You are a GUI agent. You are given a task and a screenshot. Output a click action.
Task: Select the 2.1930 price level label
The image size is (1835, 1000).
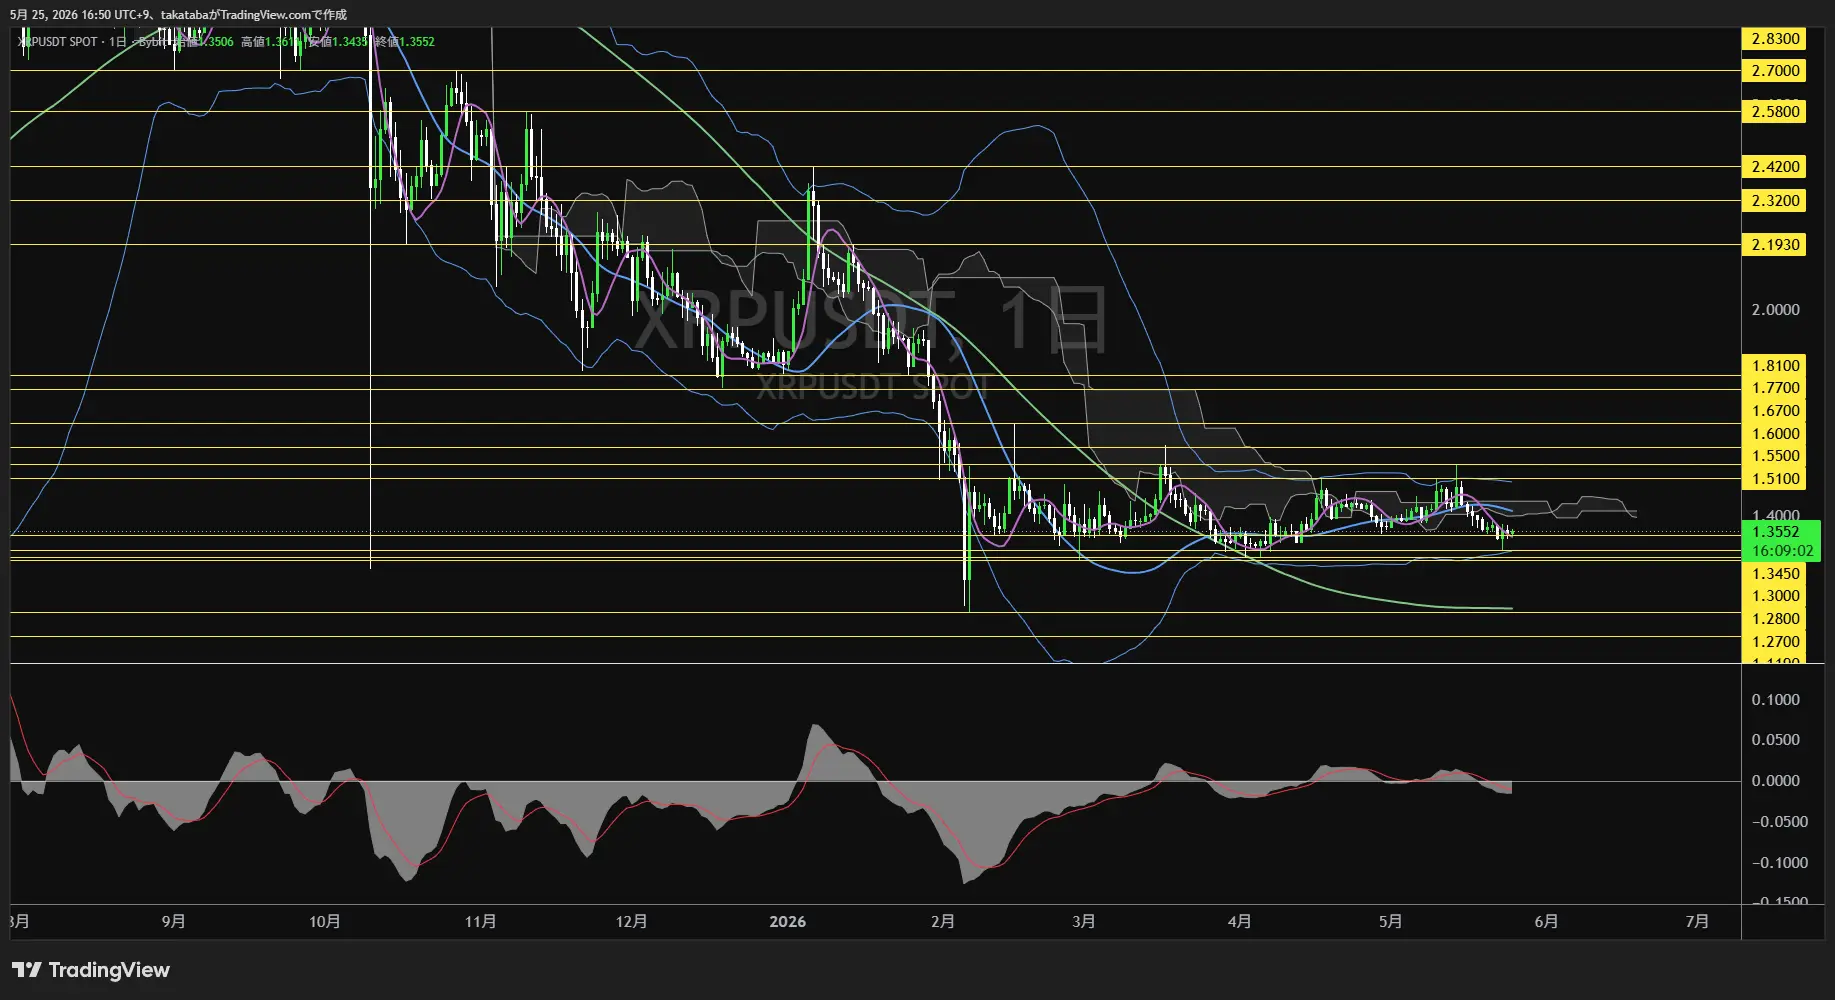coord(1775,245)
